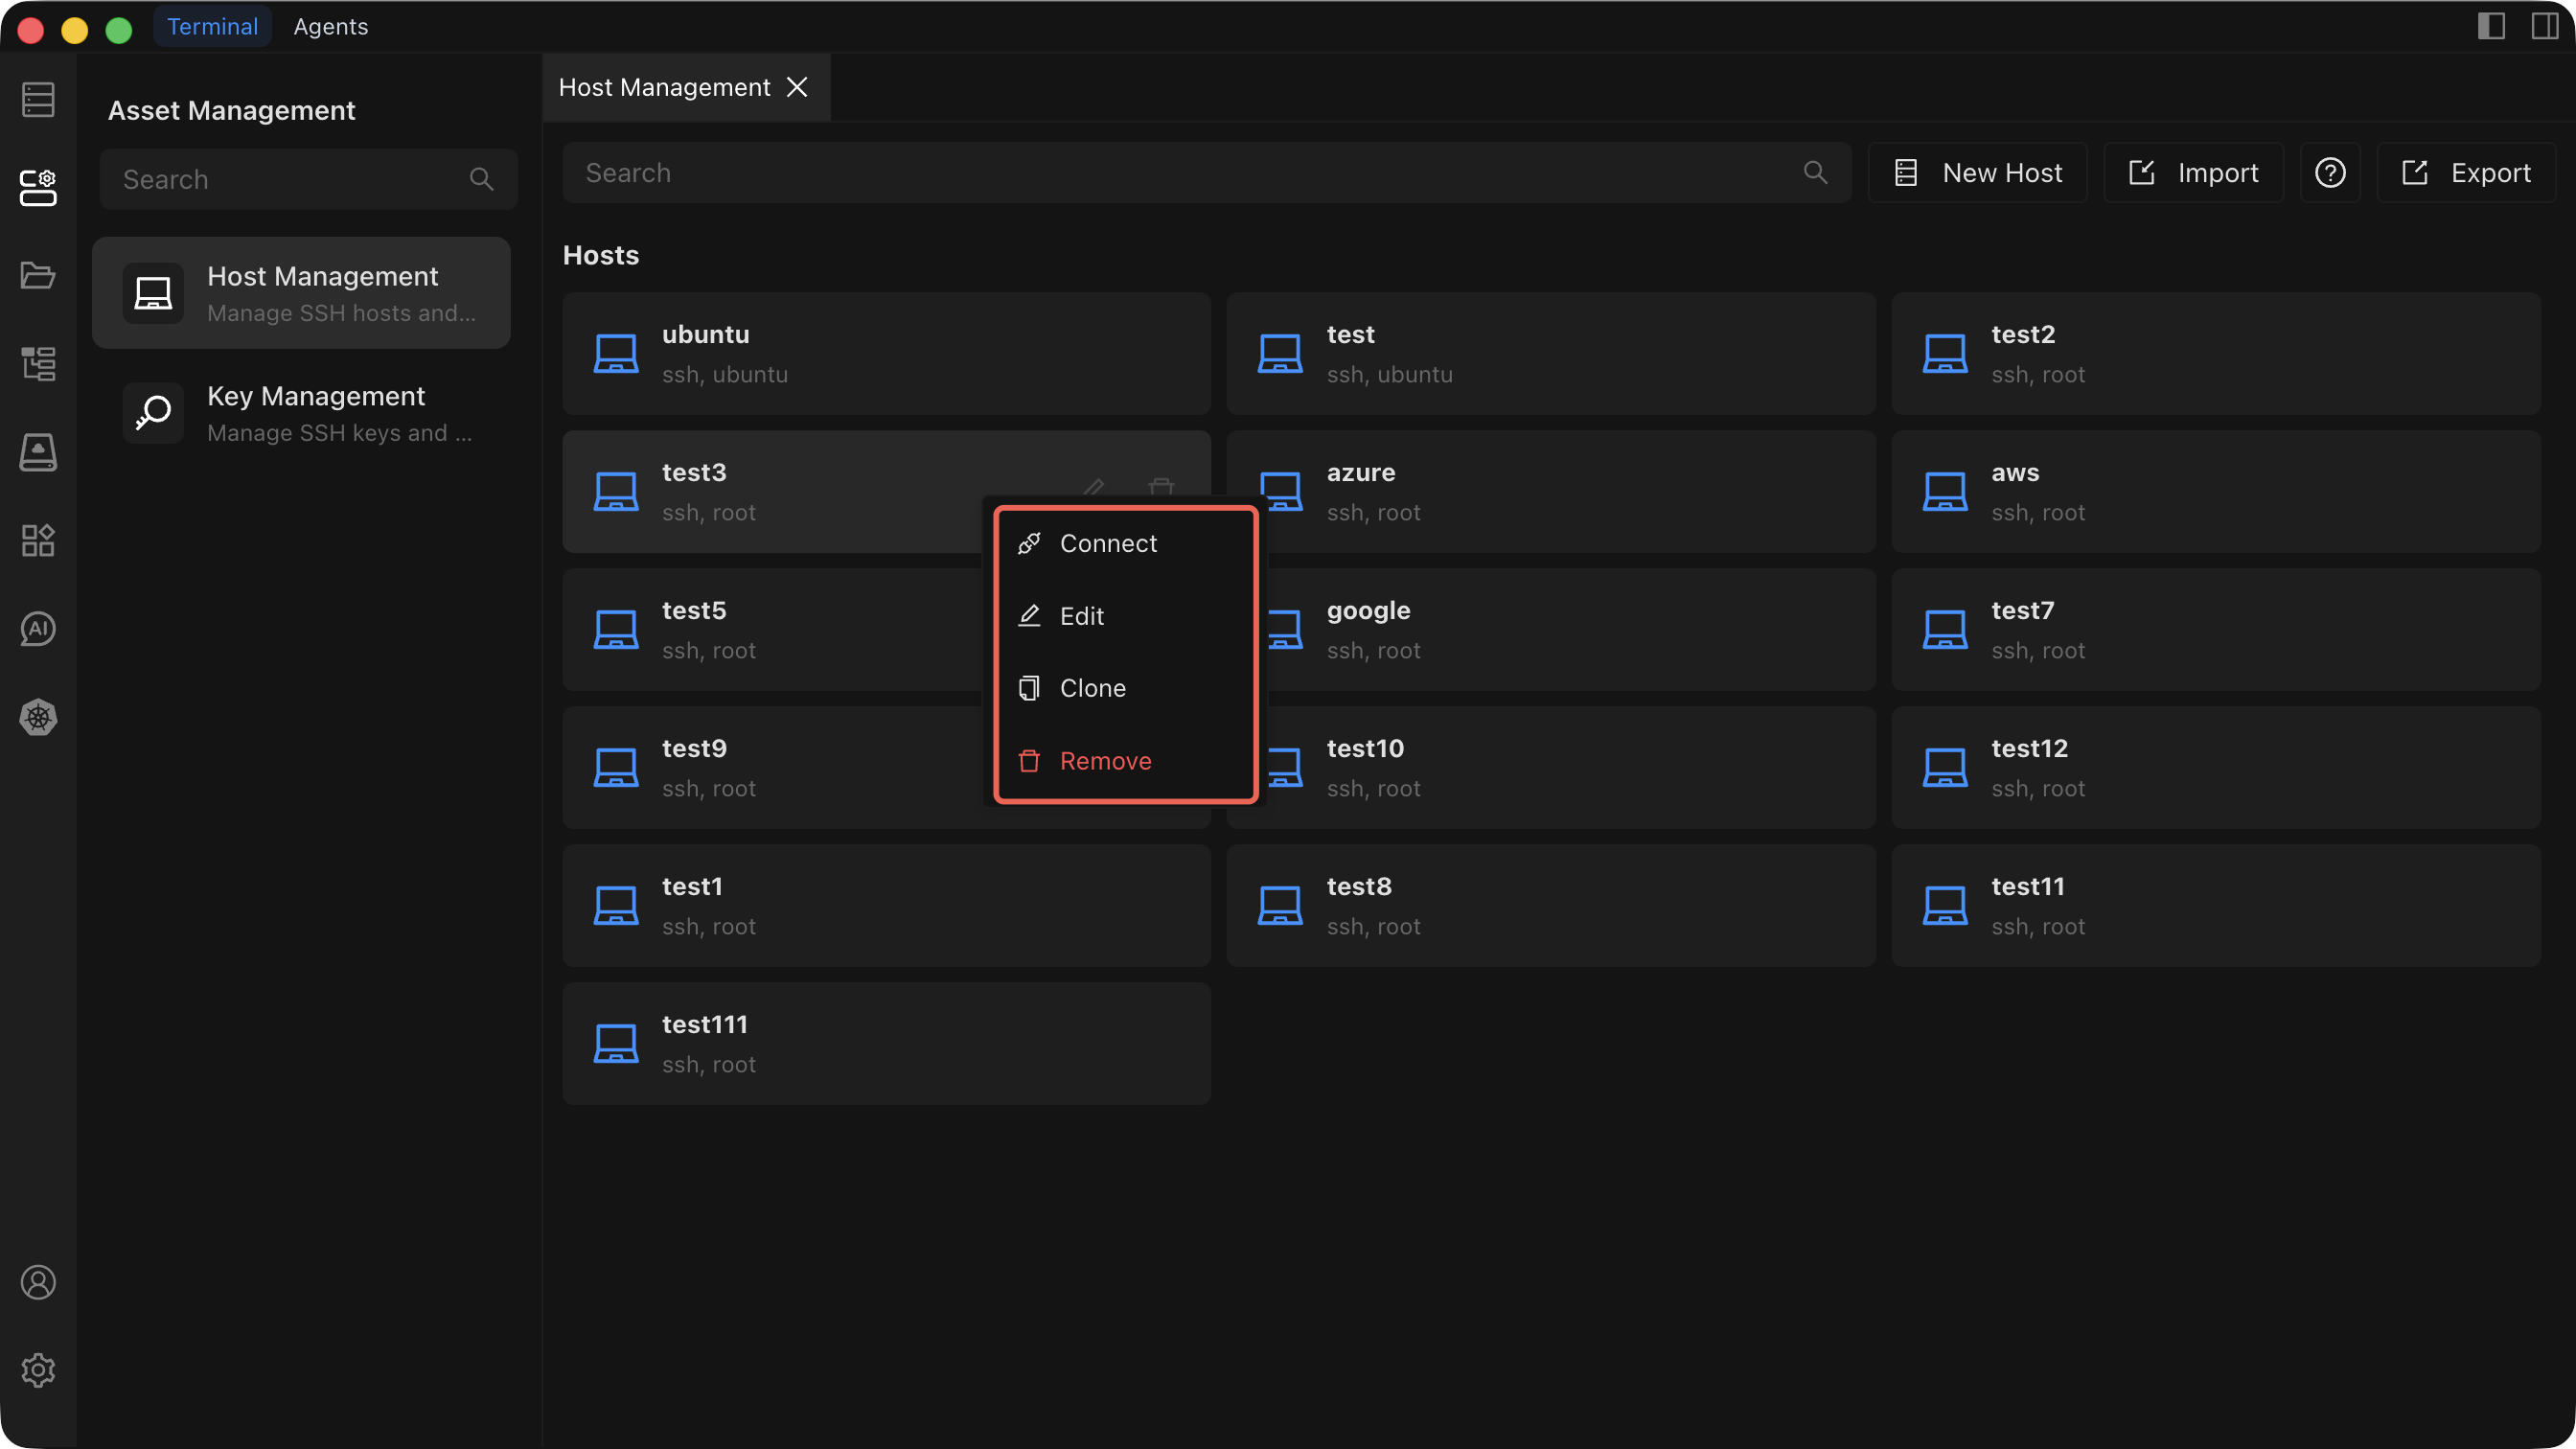Toggle the right panel layout icon

click(x=2544, y=27)
